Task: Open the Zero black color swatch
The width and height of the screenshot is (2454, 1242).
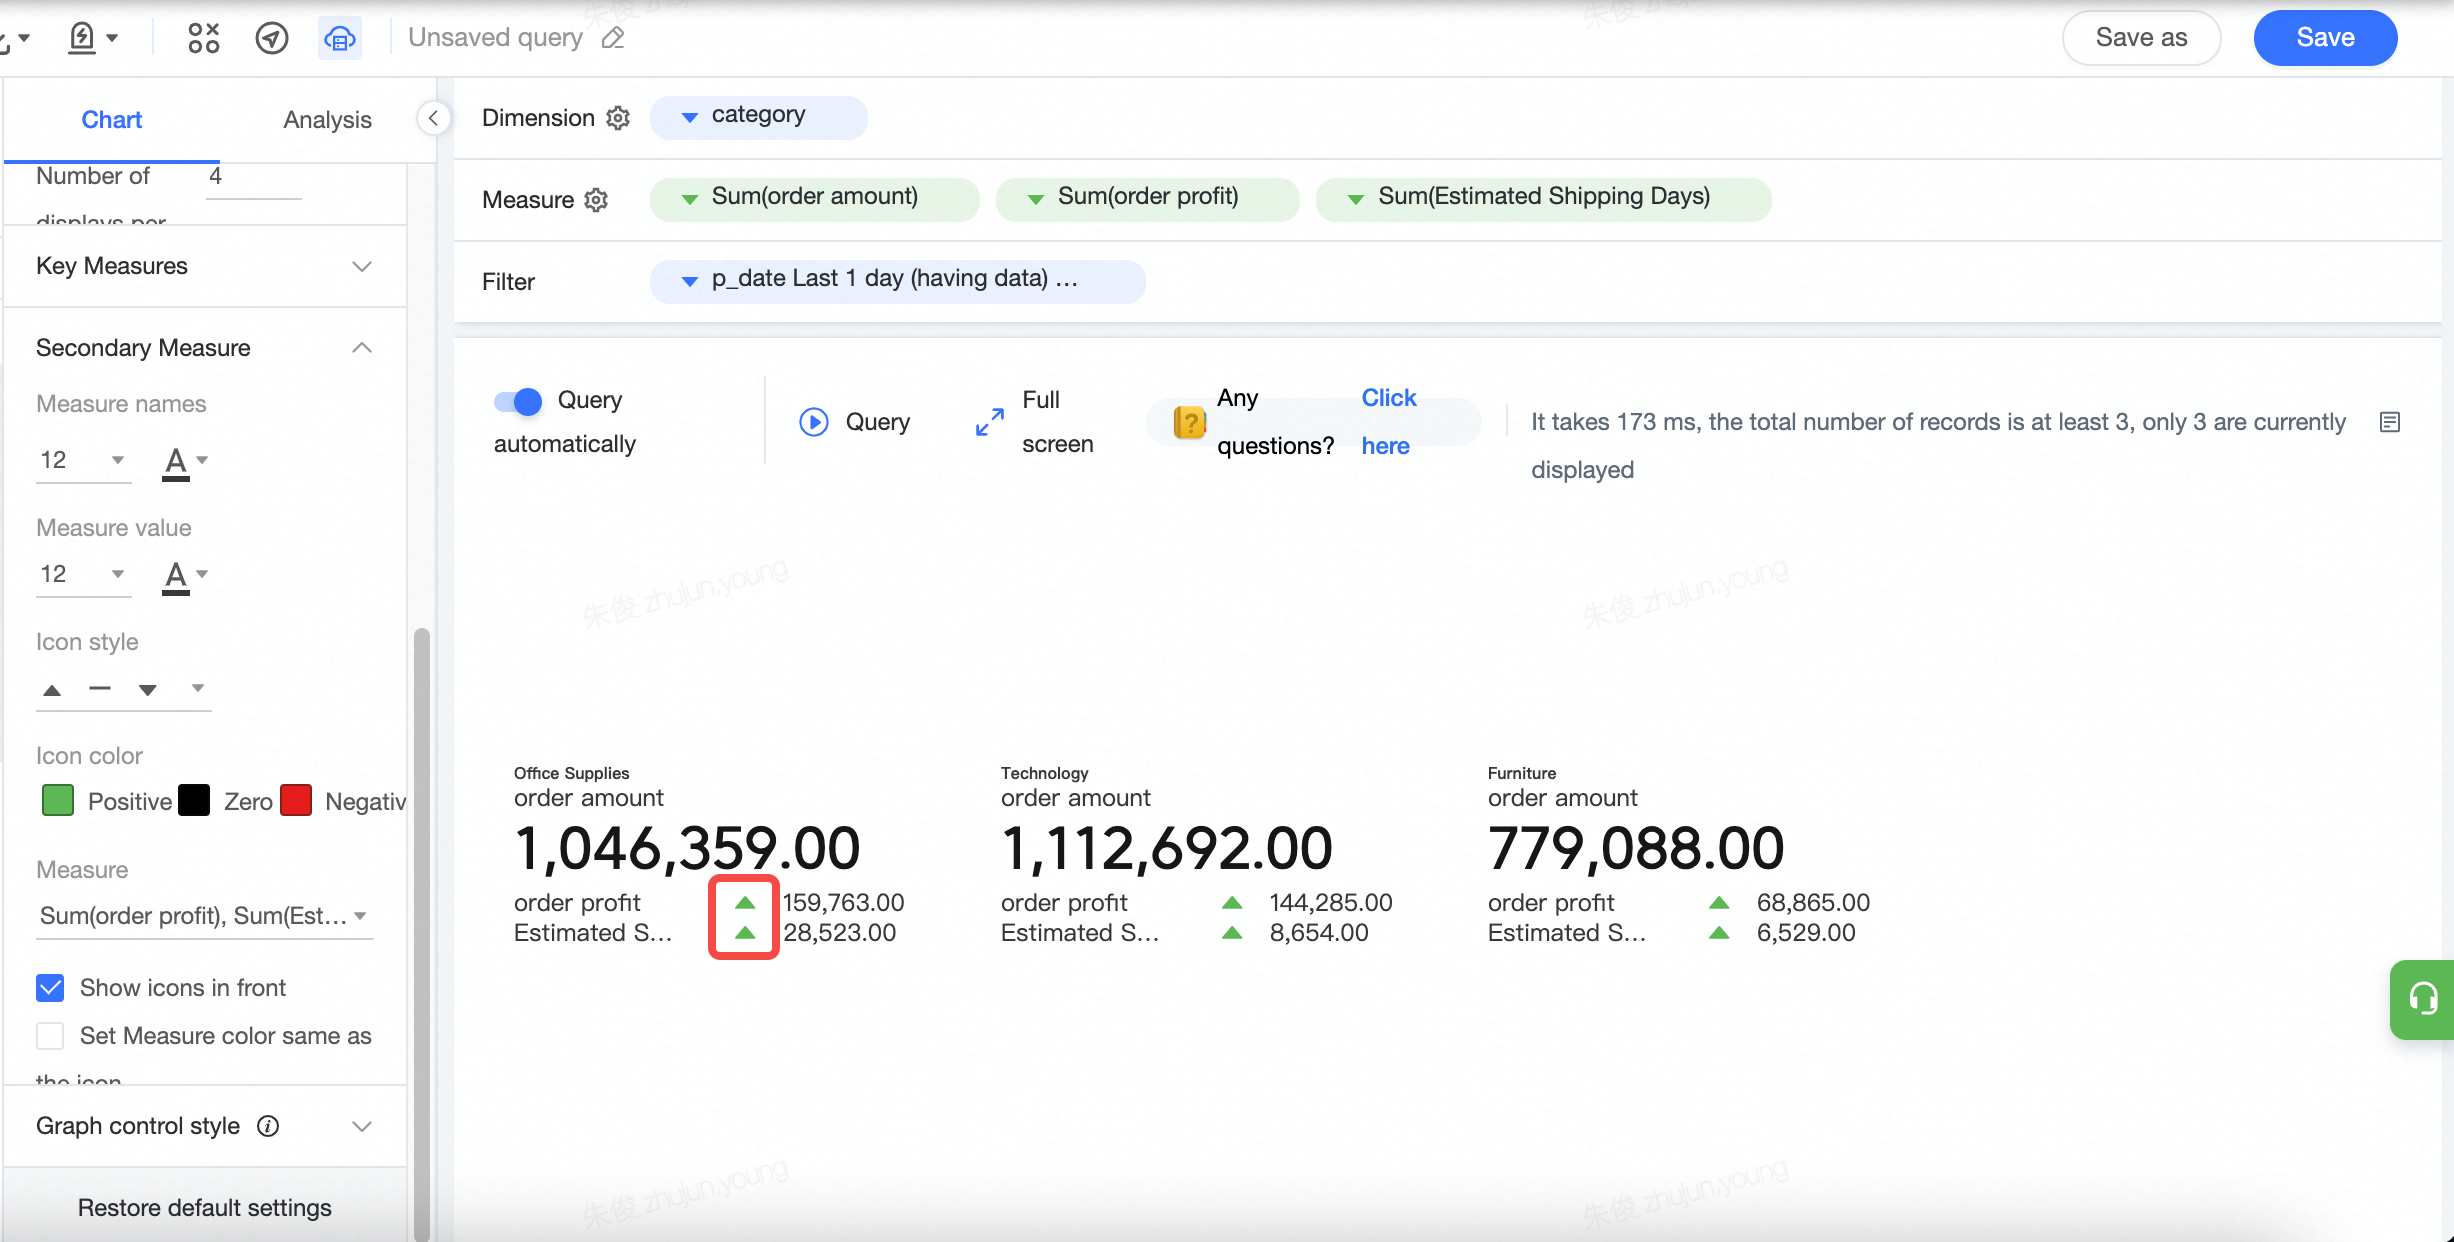Action: [x=194, y=800]
